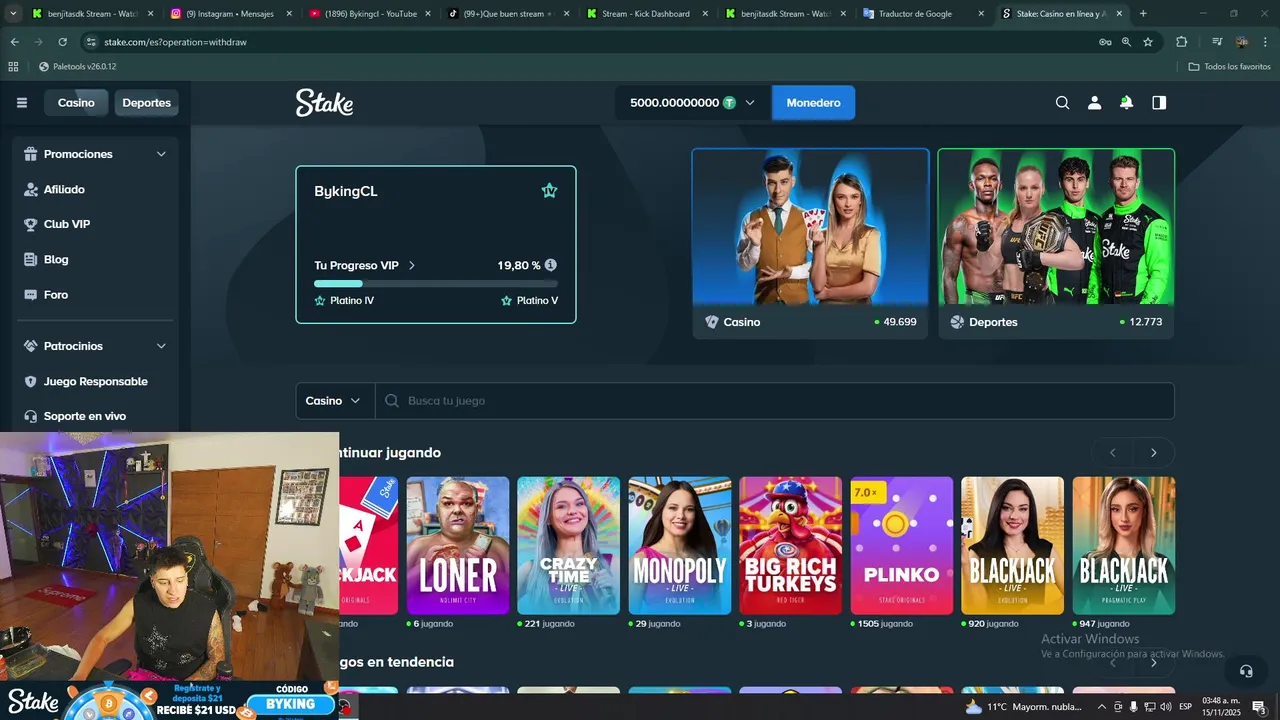
Task: Open the Deportes promo card
Action: click(1056, 243)
